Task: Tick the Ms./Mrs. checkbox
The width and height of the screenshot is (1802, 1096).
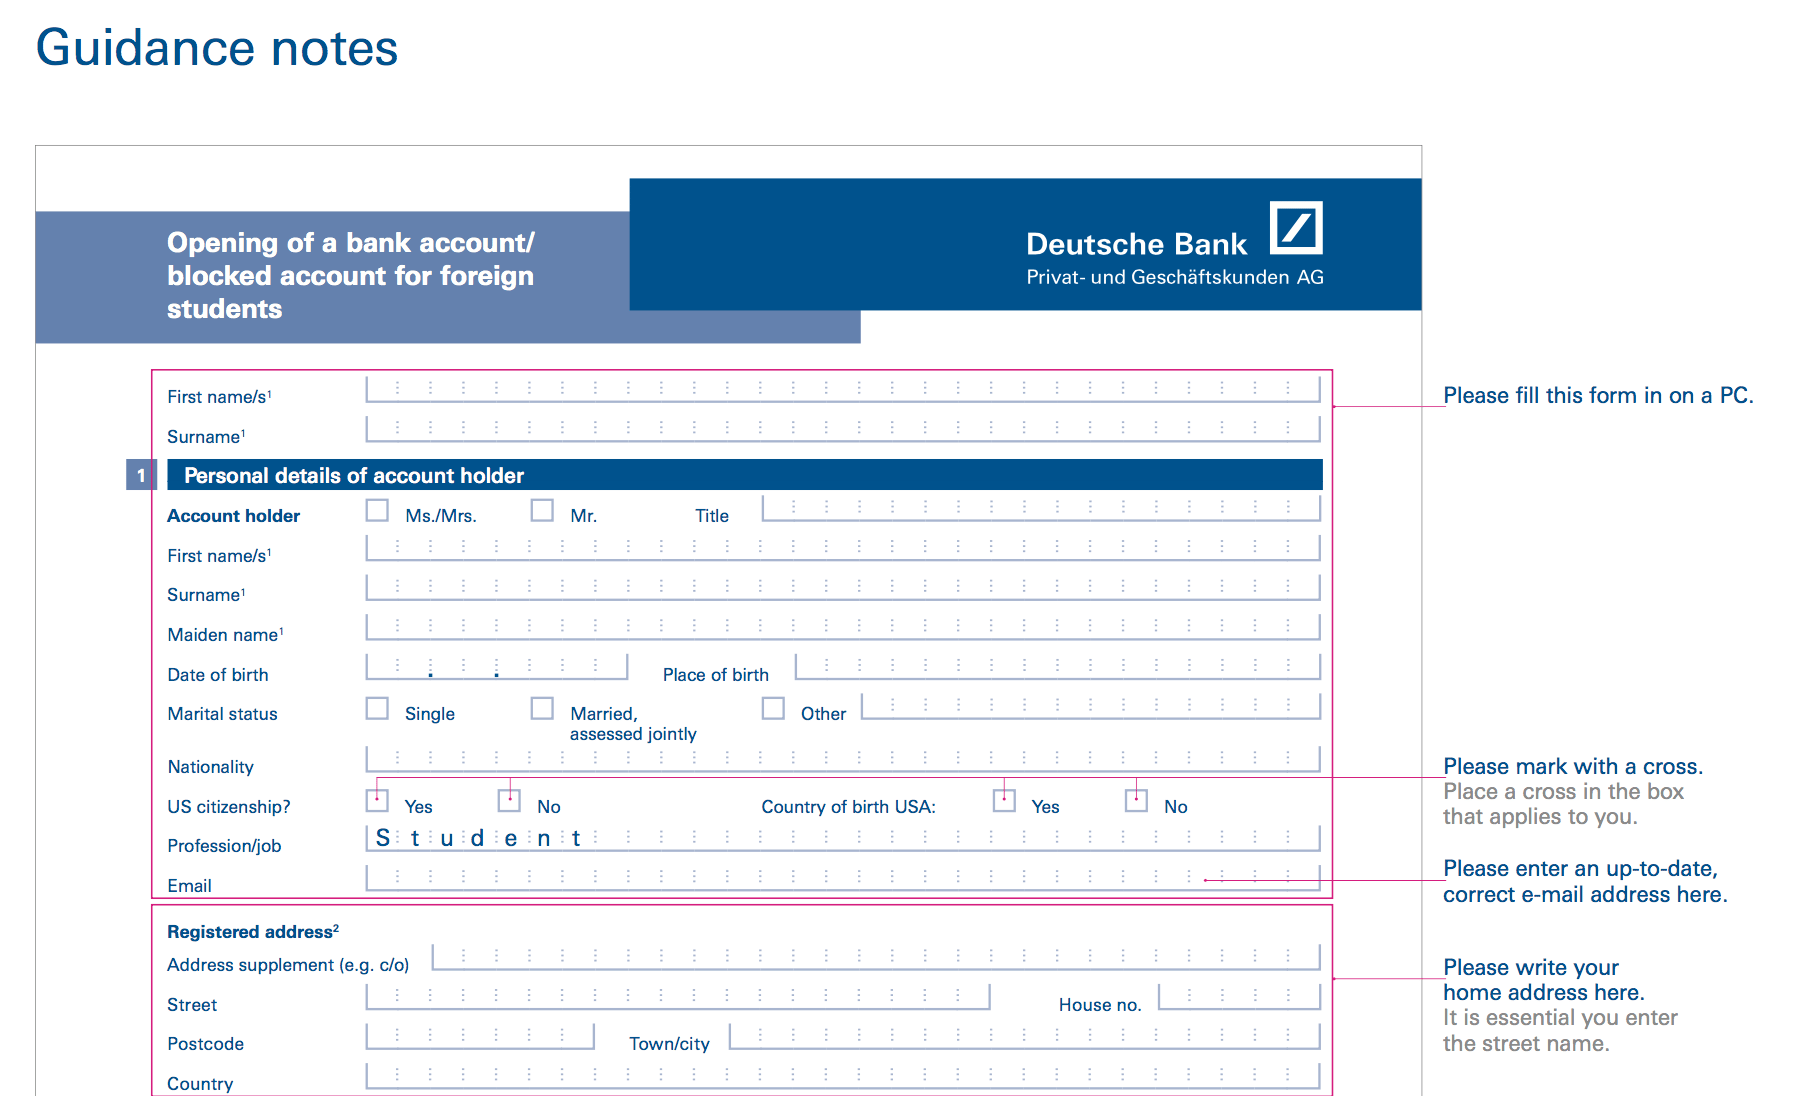Action: 377,510
